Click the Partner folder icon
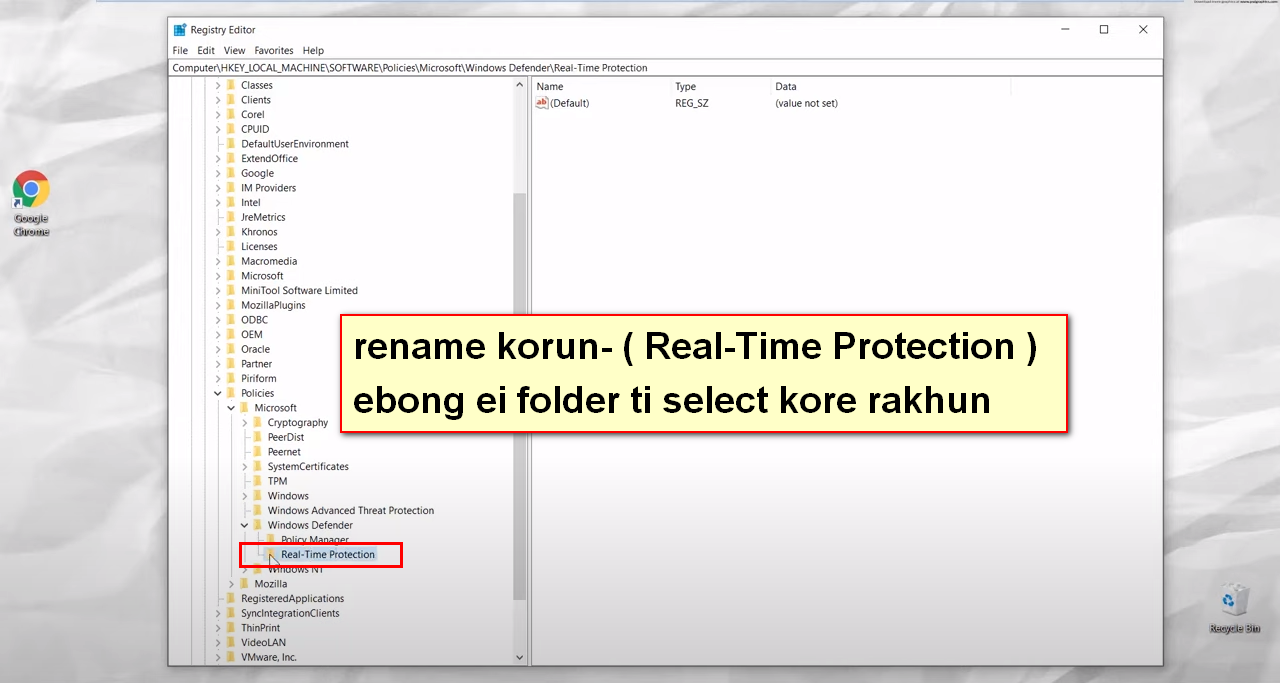The height and width of the screenshot is (683, 1280). [231, 364]
